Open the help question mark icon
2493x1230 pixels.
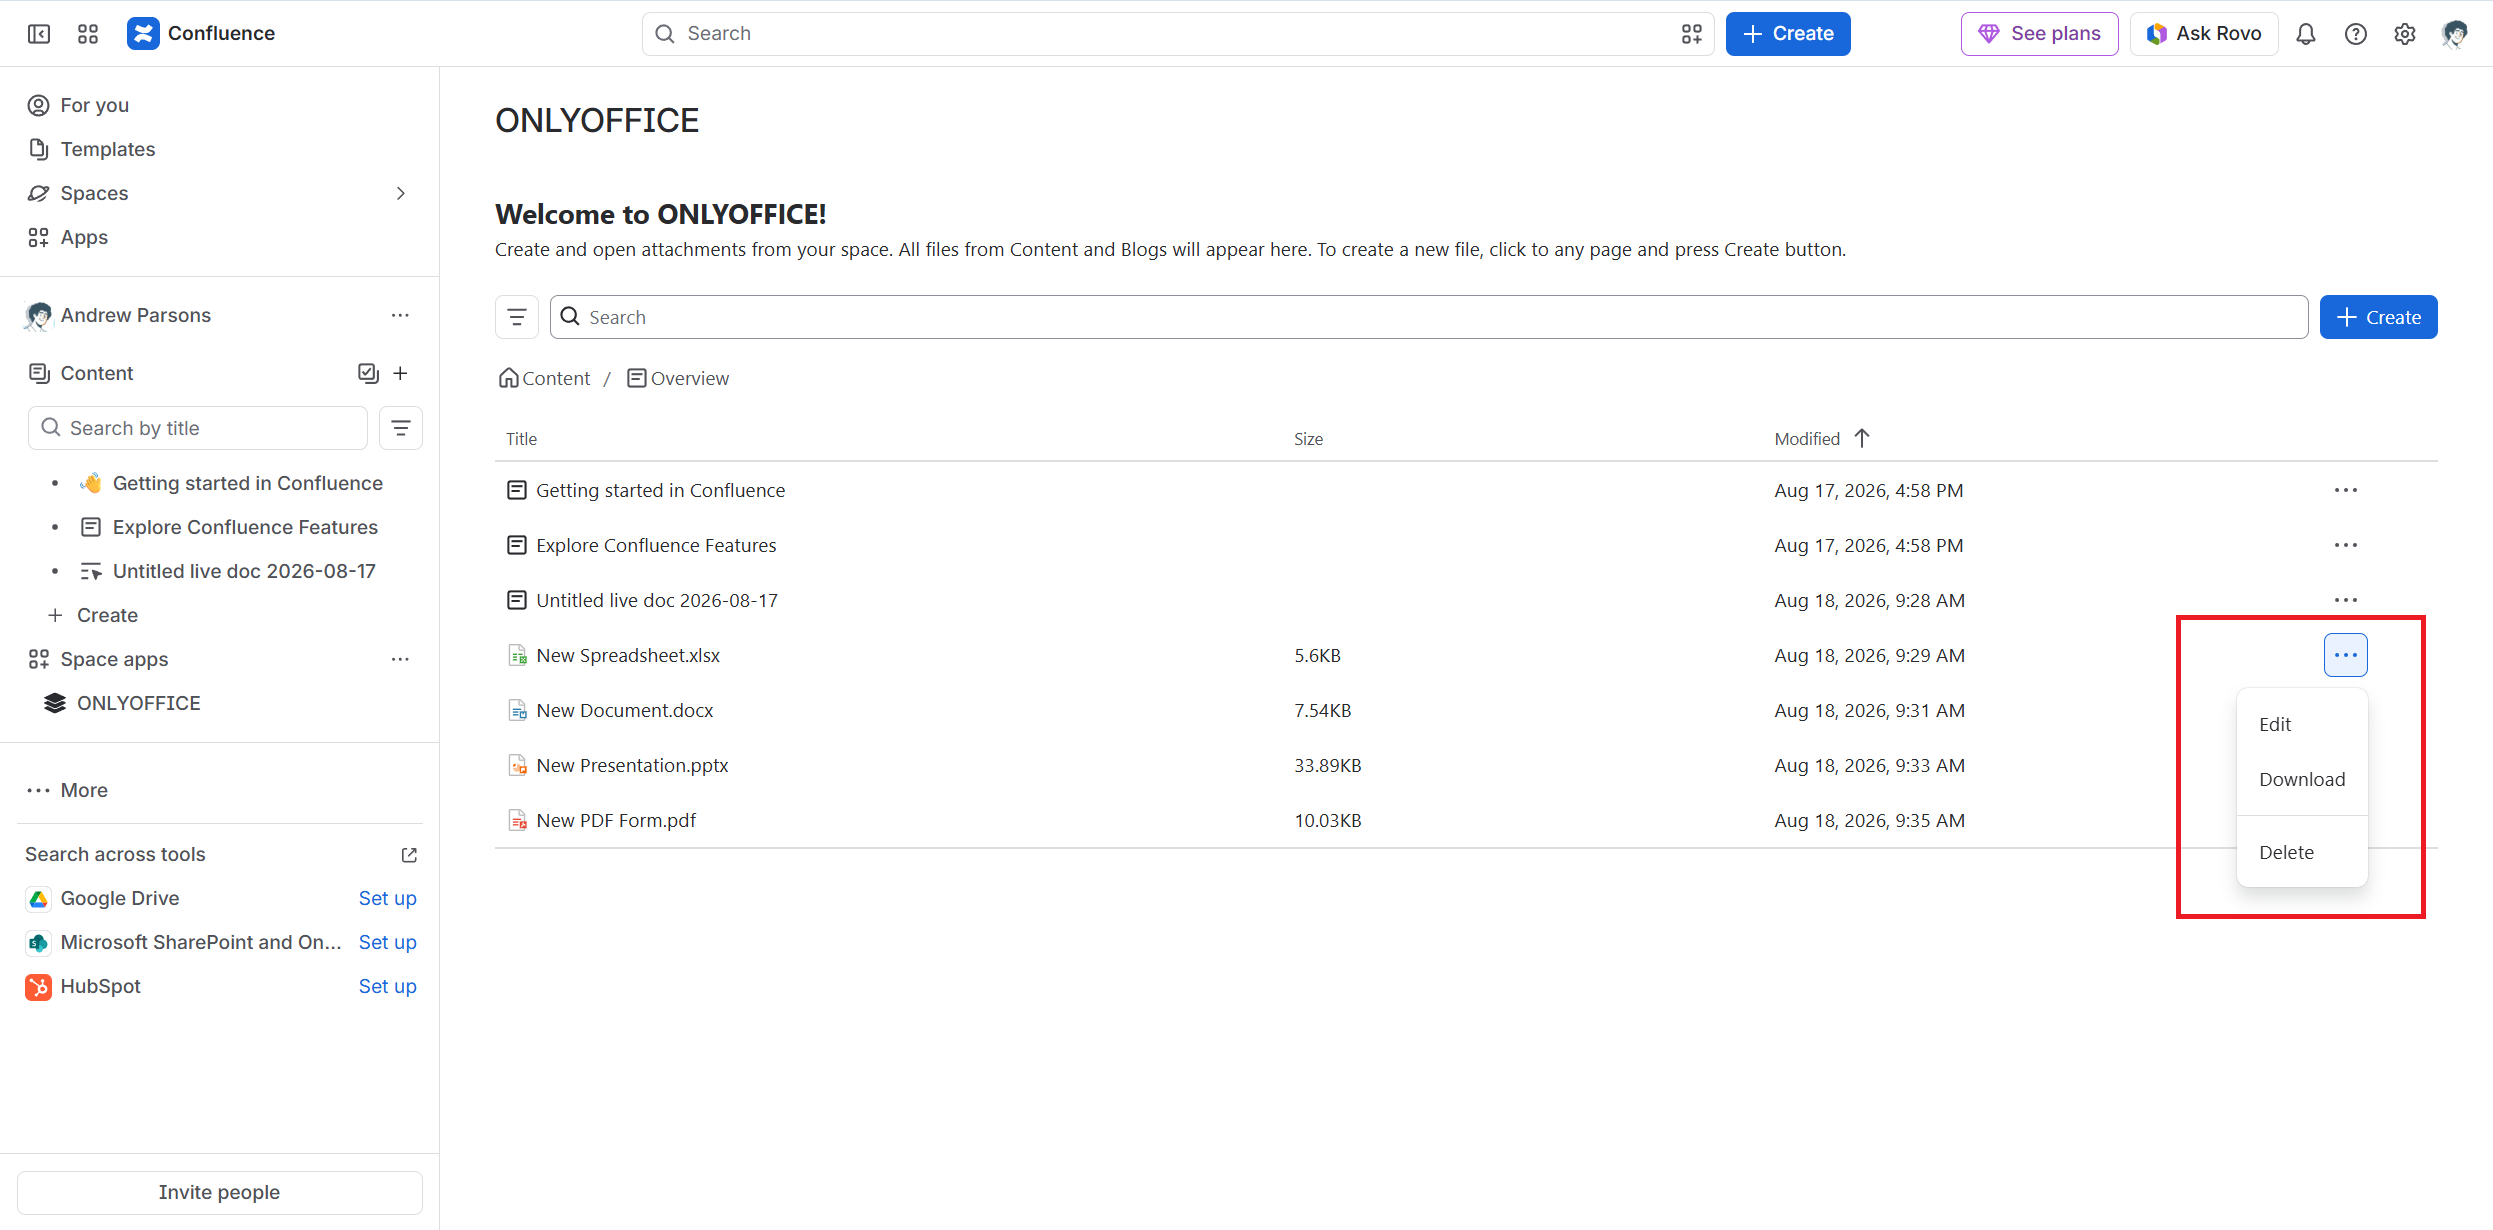(2356, 34)
